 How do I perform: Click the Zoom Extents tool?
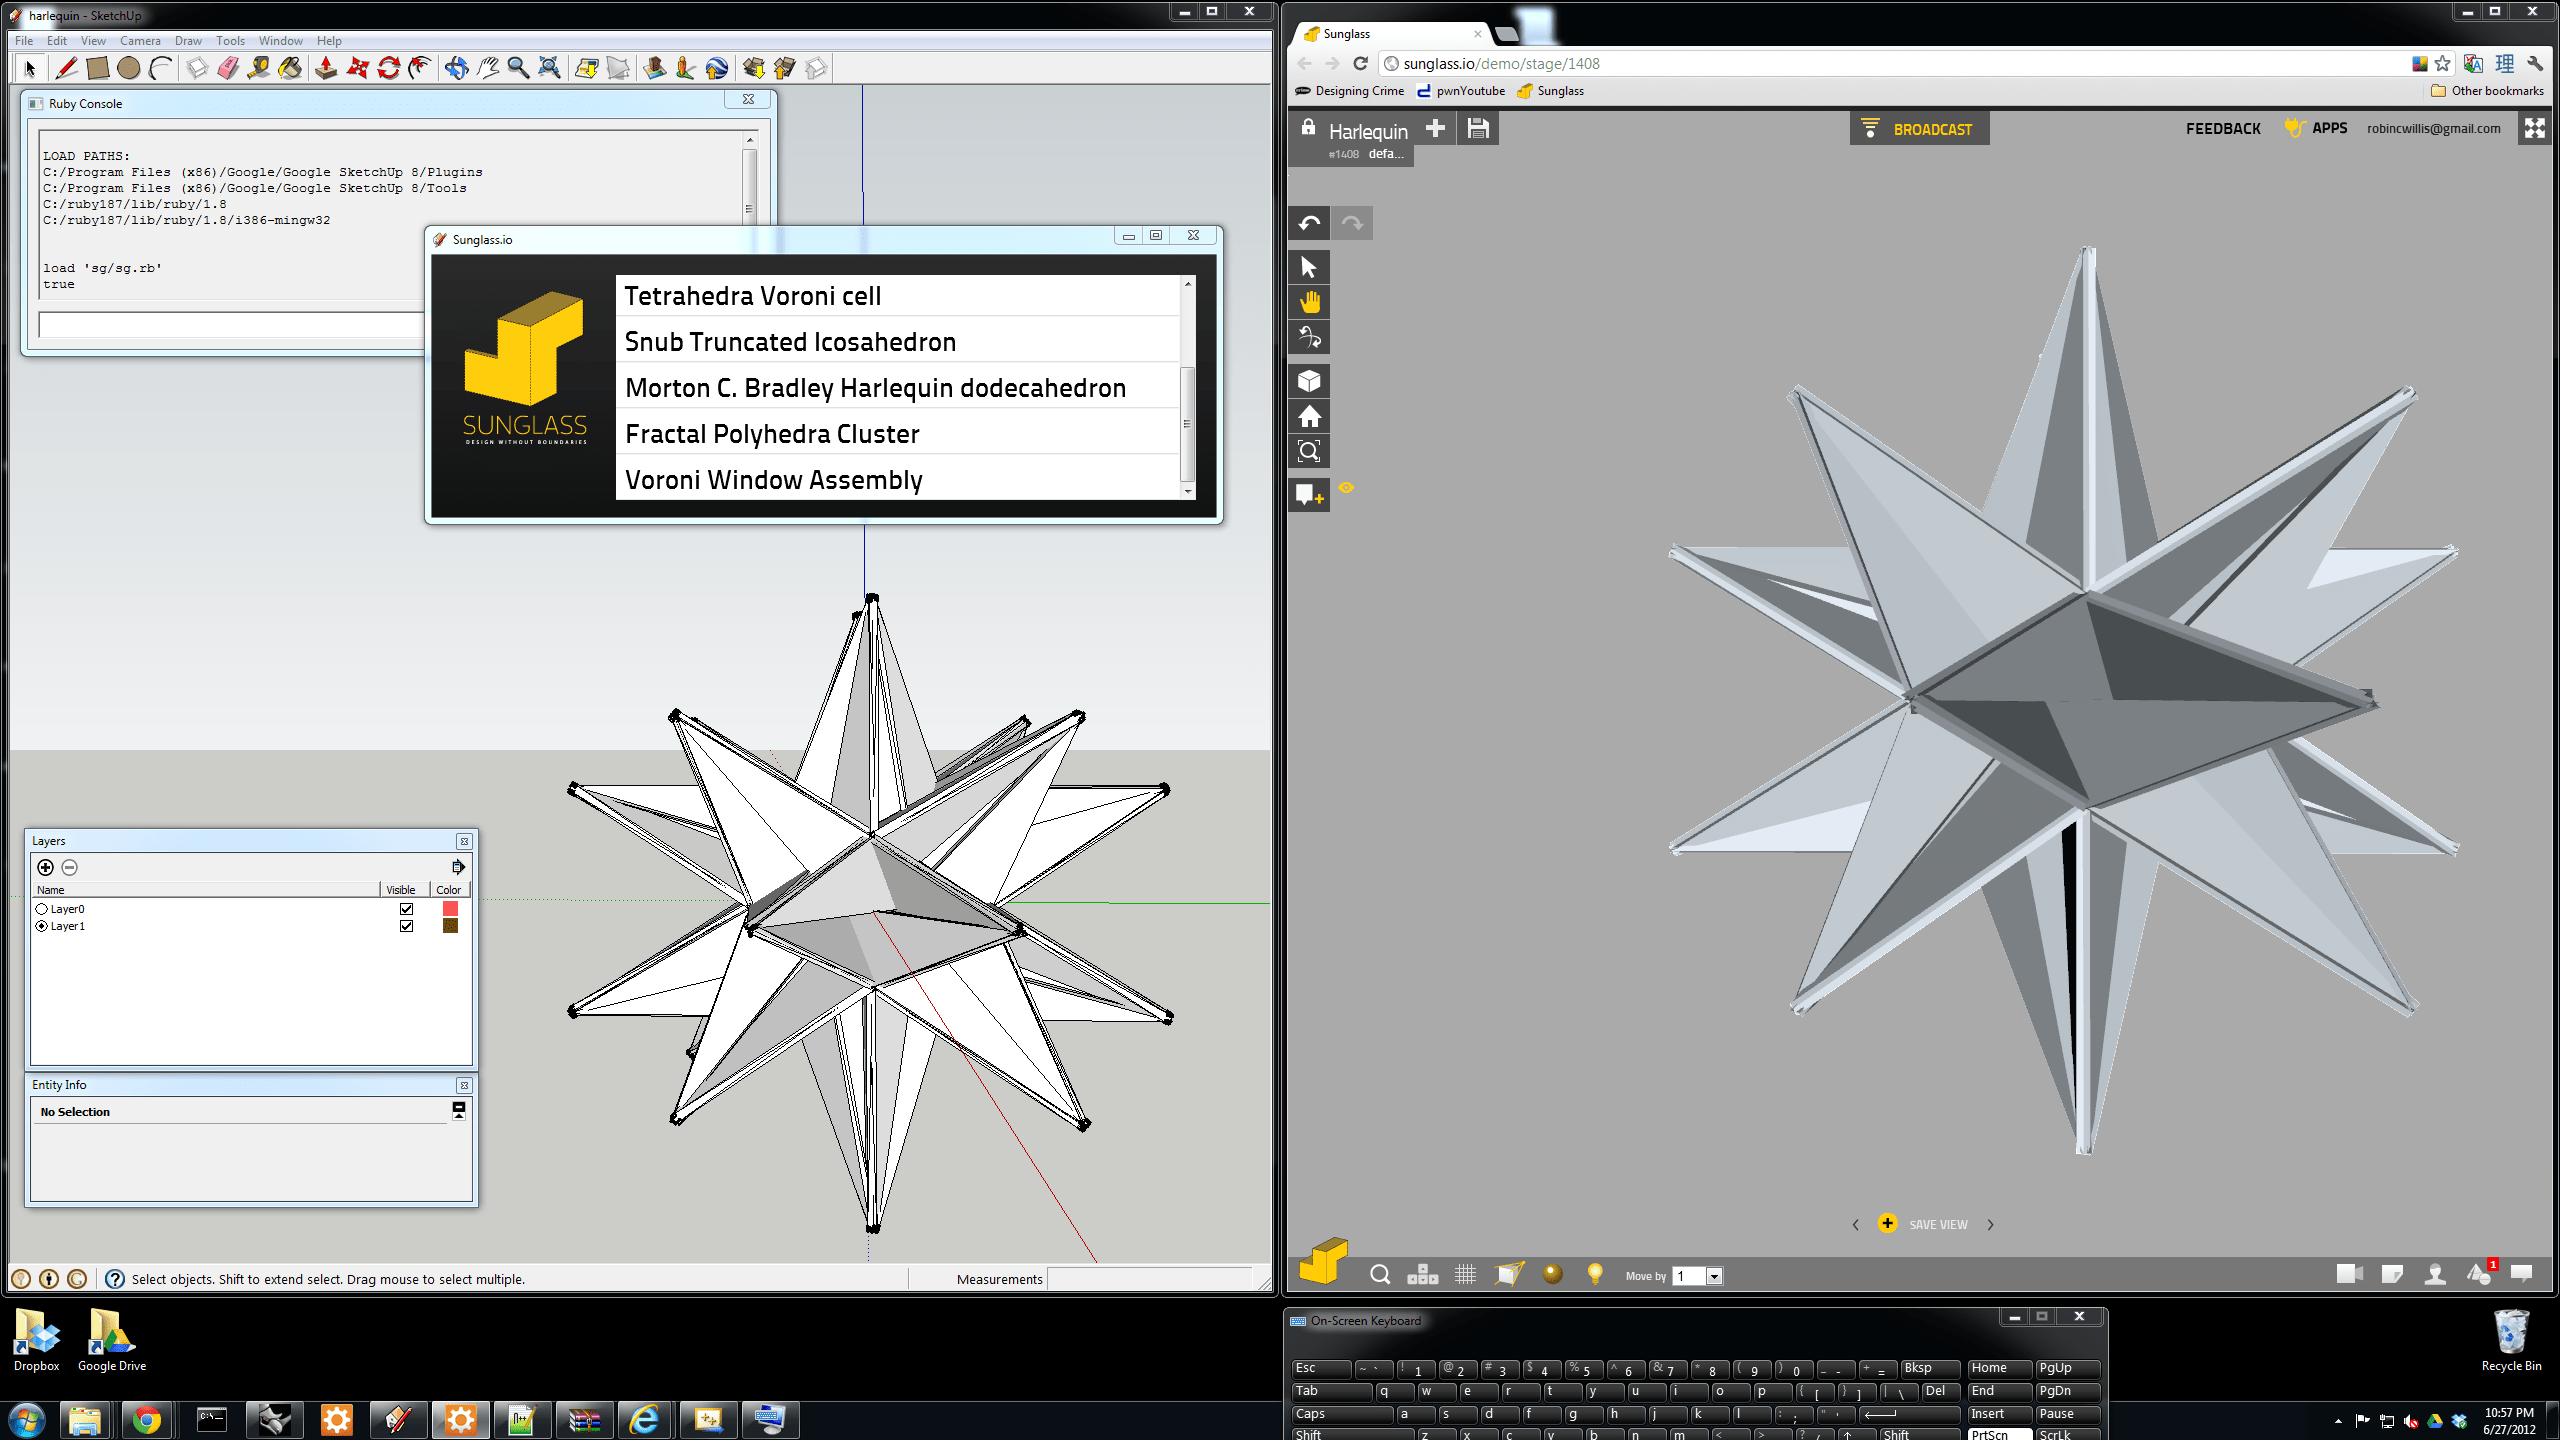click(x=549, y=68)
